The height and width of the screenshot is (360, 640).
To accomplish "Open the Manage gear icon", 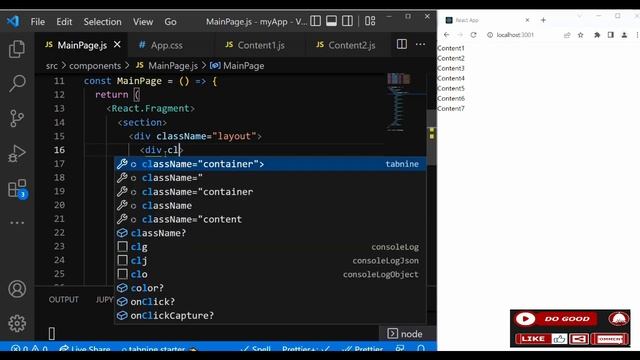I will 17,323.
